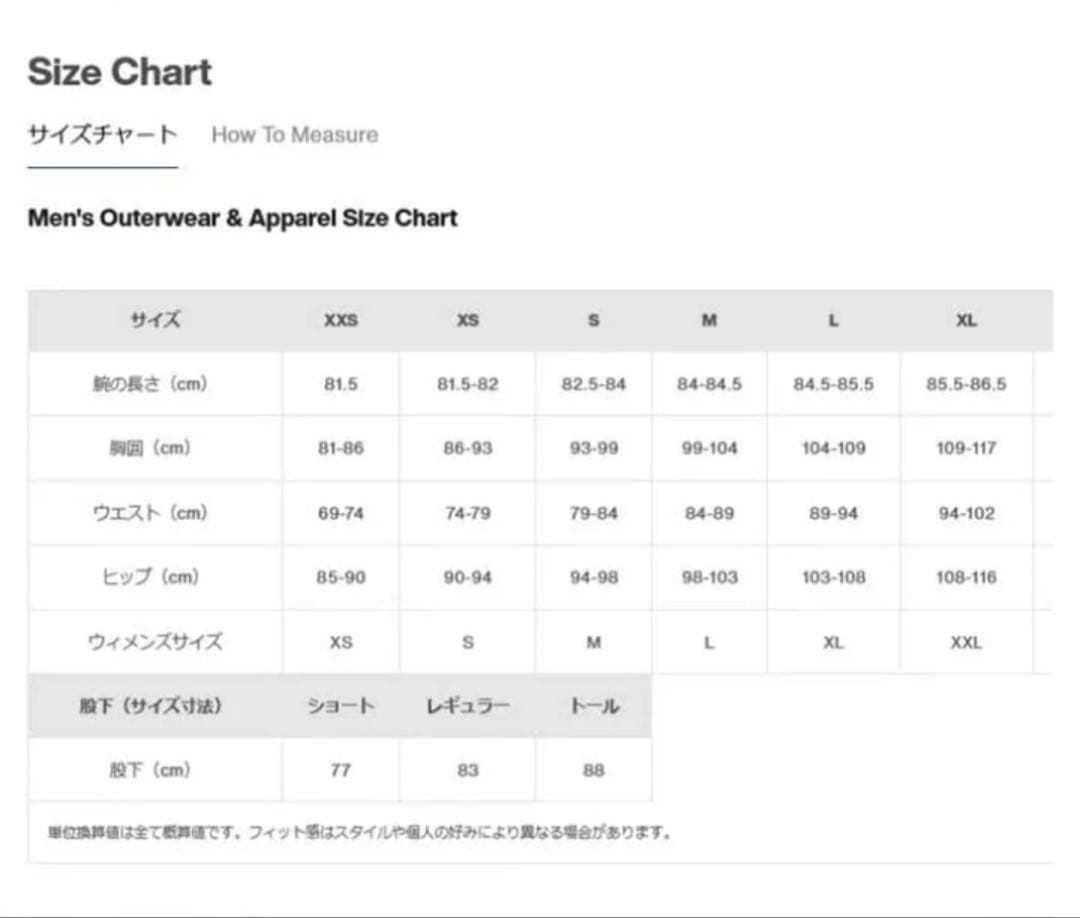Click the 股下 (サイズ寸法) header cell
The height and width of the screenshot is (918, 1080).
[x=150, y=706]
